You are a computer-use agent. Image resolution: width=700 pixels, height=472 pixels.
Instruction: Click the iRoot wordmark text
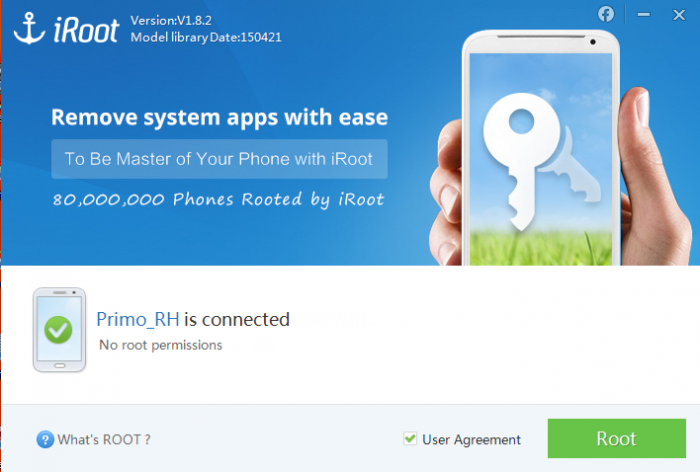coord(86,30)
